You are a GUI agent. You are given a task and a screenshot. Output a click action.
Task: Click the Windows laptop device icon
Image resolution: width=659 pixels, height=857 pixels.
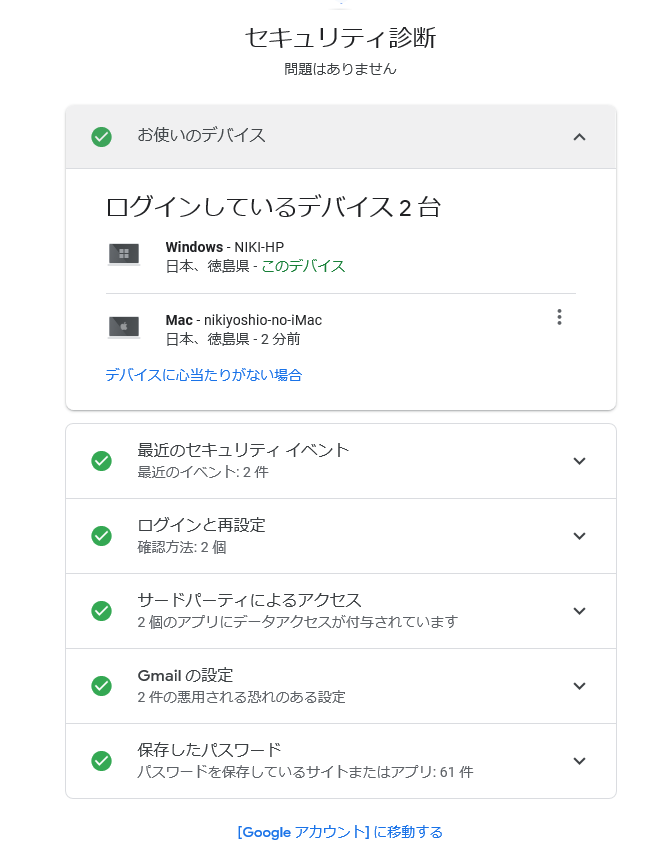coord(124,254)
